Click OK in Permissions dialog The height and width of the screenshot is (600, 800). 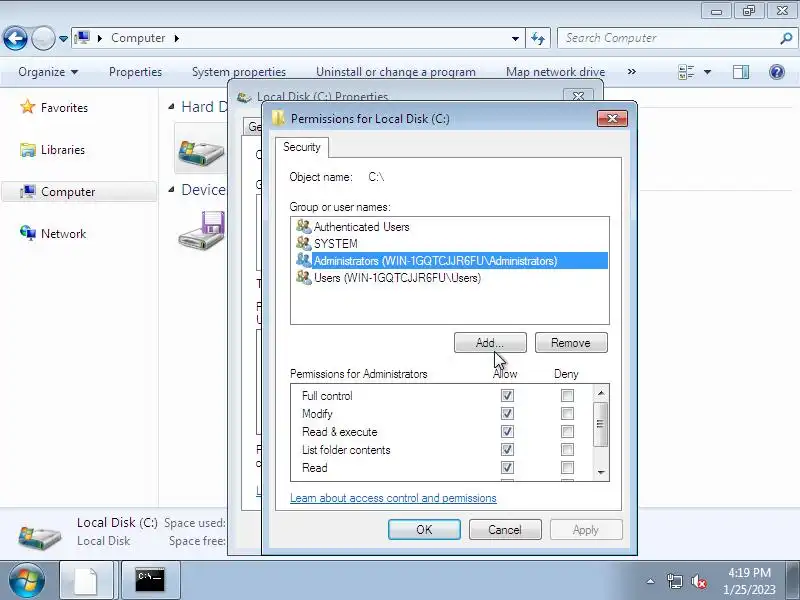424,530
